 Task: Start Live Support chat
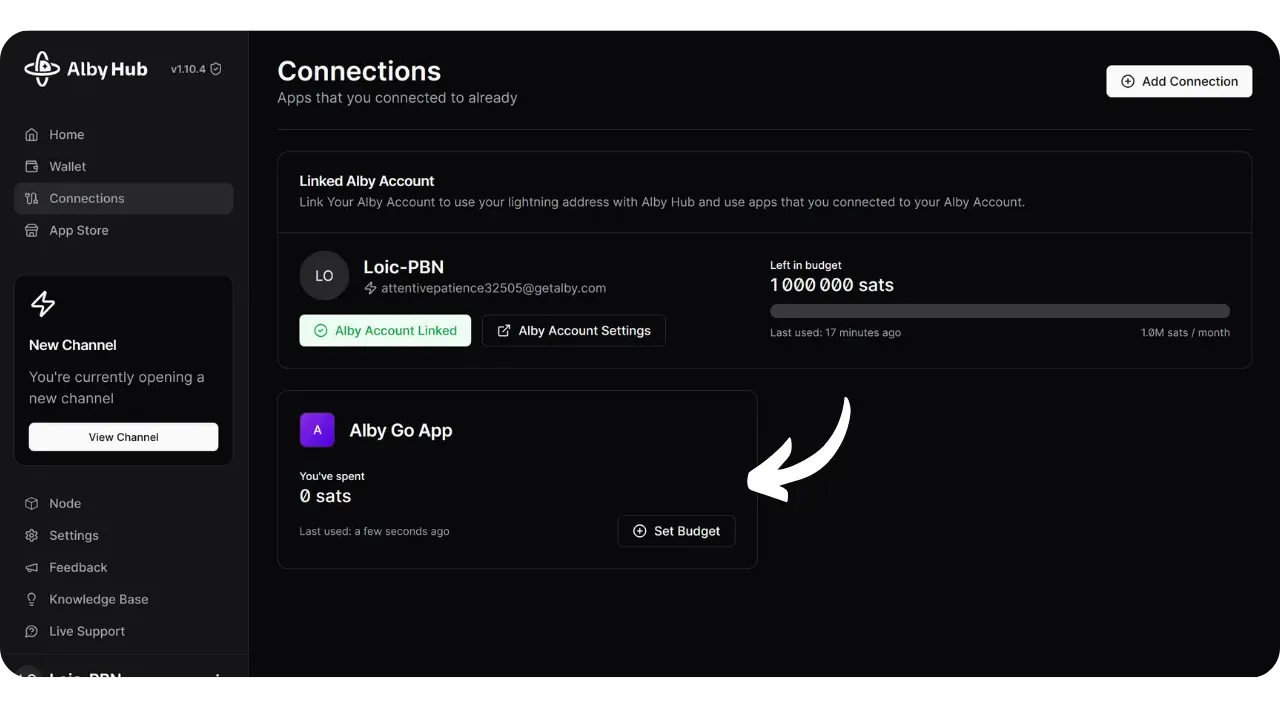87,632
